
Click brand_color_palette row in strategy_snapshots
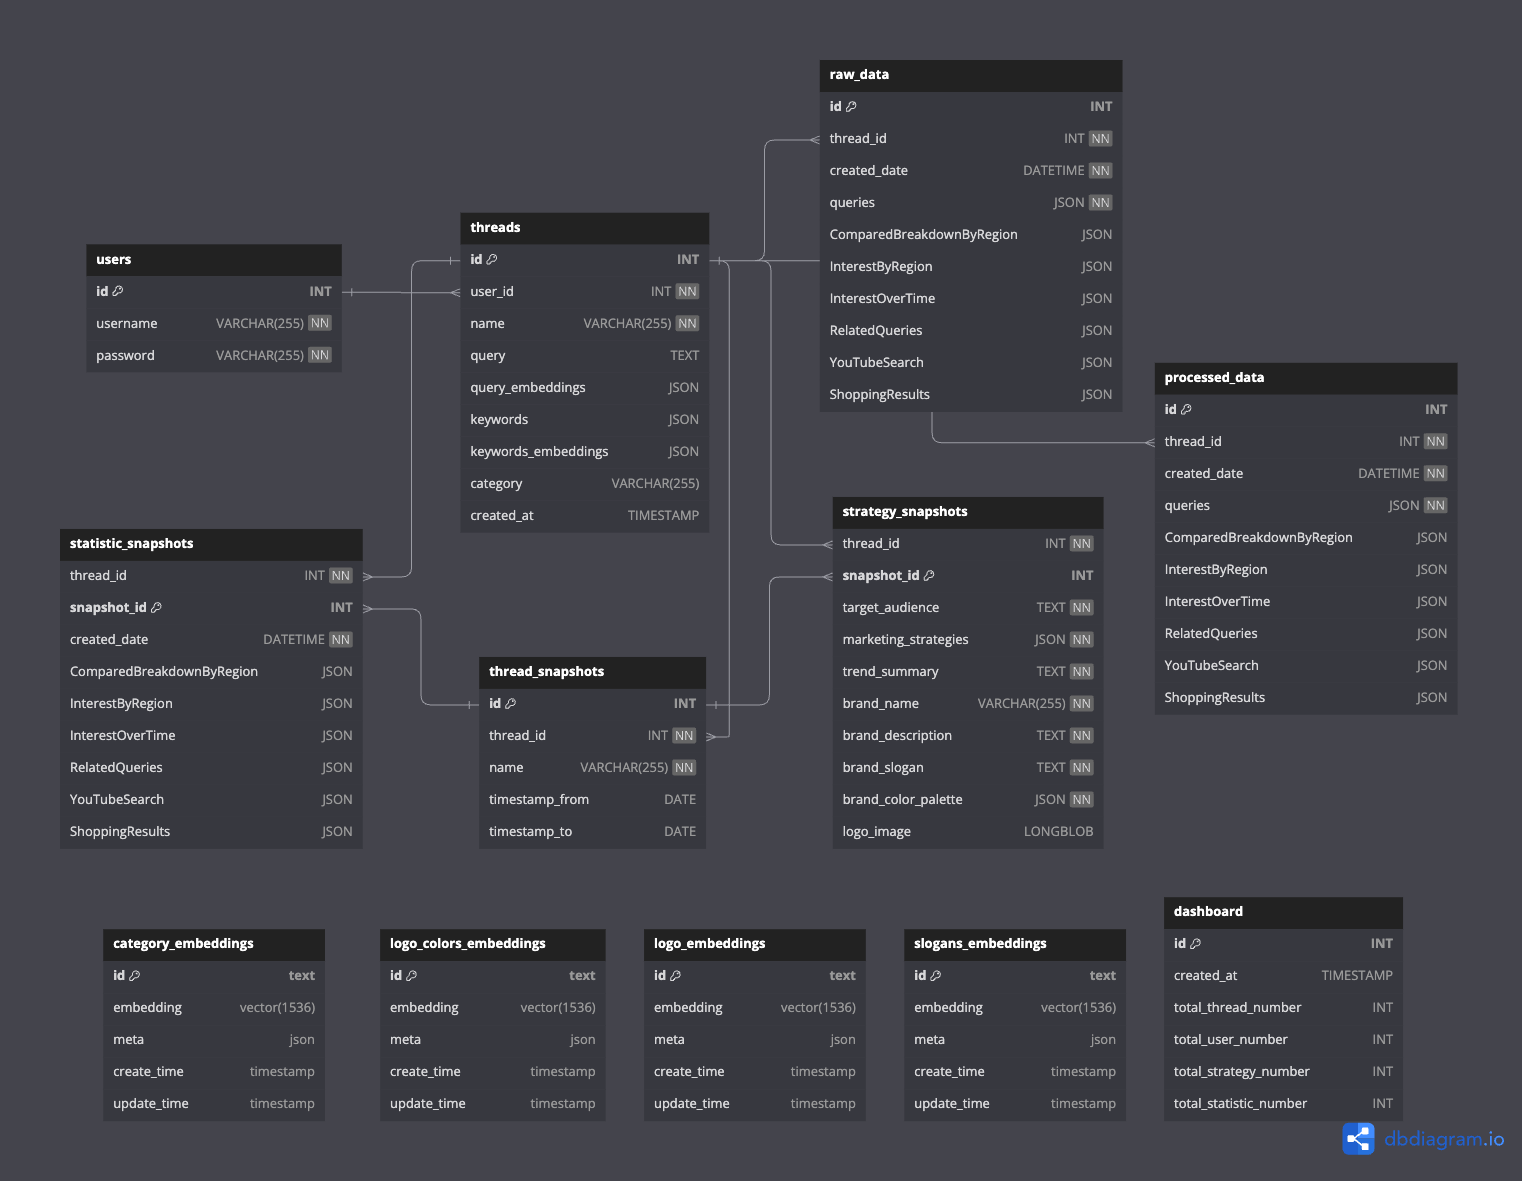[x=968, y=800]
